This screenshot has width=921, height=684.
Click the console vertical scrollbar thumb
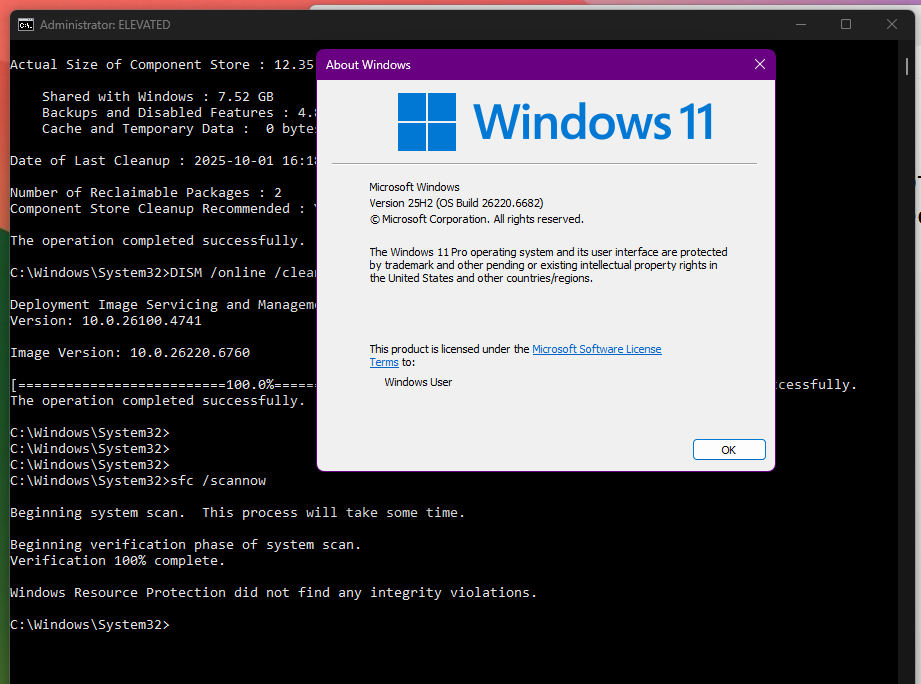tap(907, 66)
